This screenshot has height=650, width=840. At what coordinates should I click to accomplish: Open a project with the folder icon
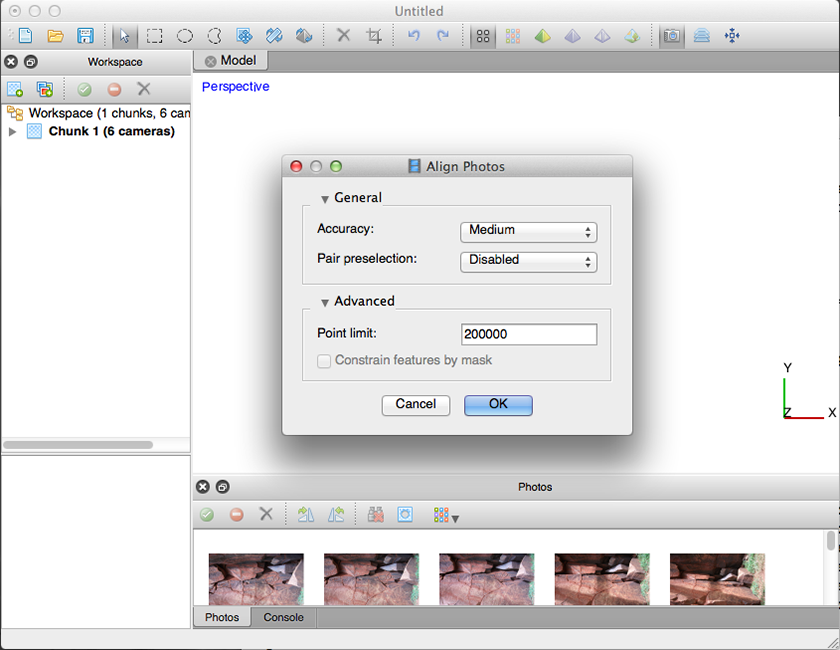point(55,36)
